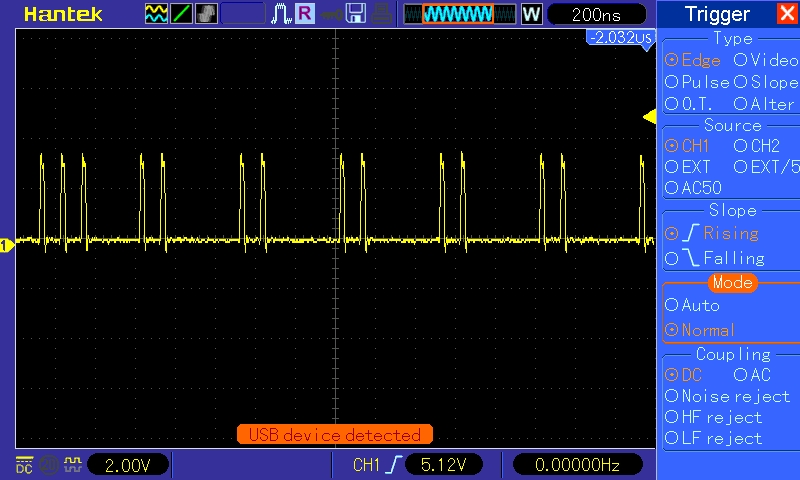
Task: Select Alter trigger type
Action: [x=764, y=104]
